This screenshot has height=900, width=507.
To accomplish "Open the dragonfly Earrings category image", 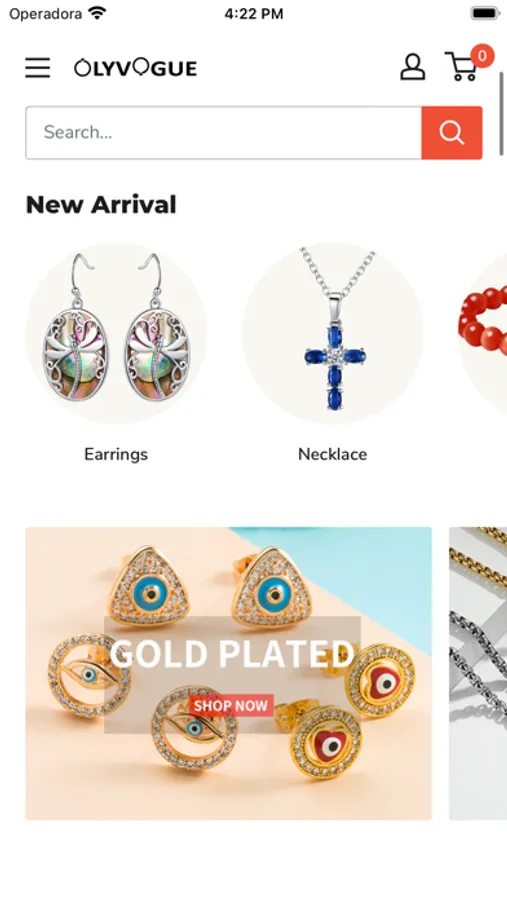I will tap(116, 333).
